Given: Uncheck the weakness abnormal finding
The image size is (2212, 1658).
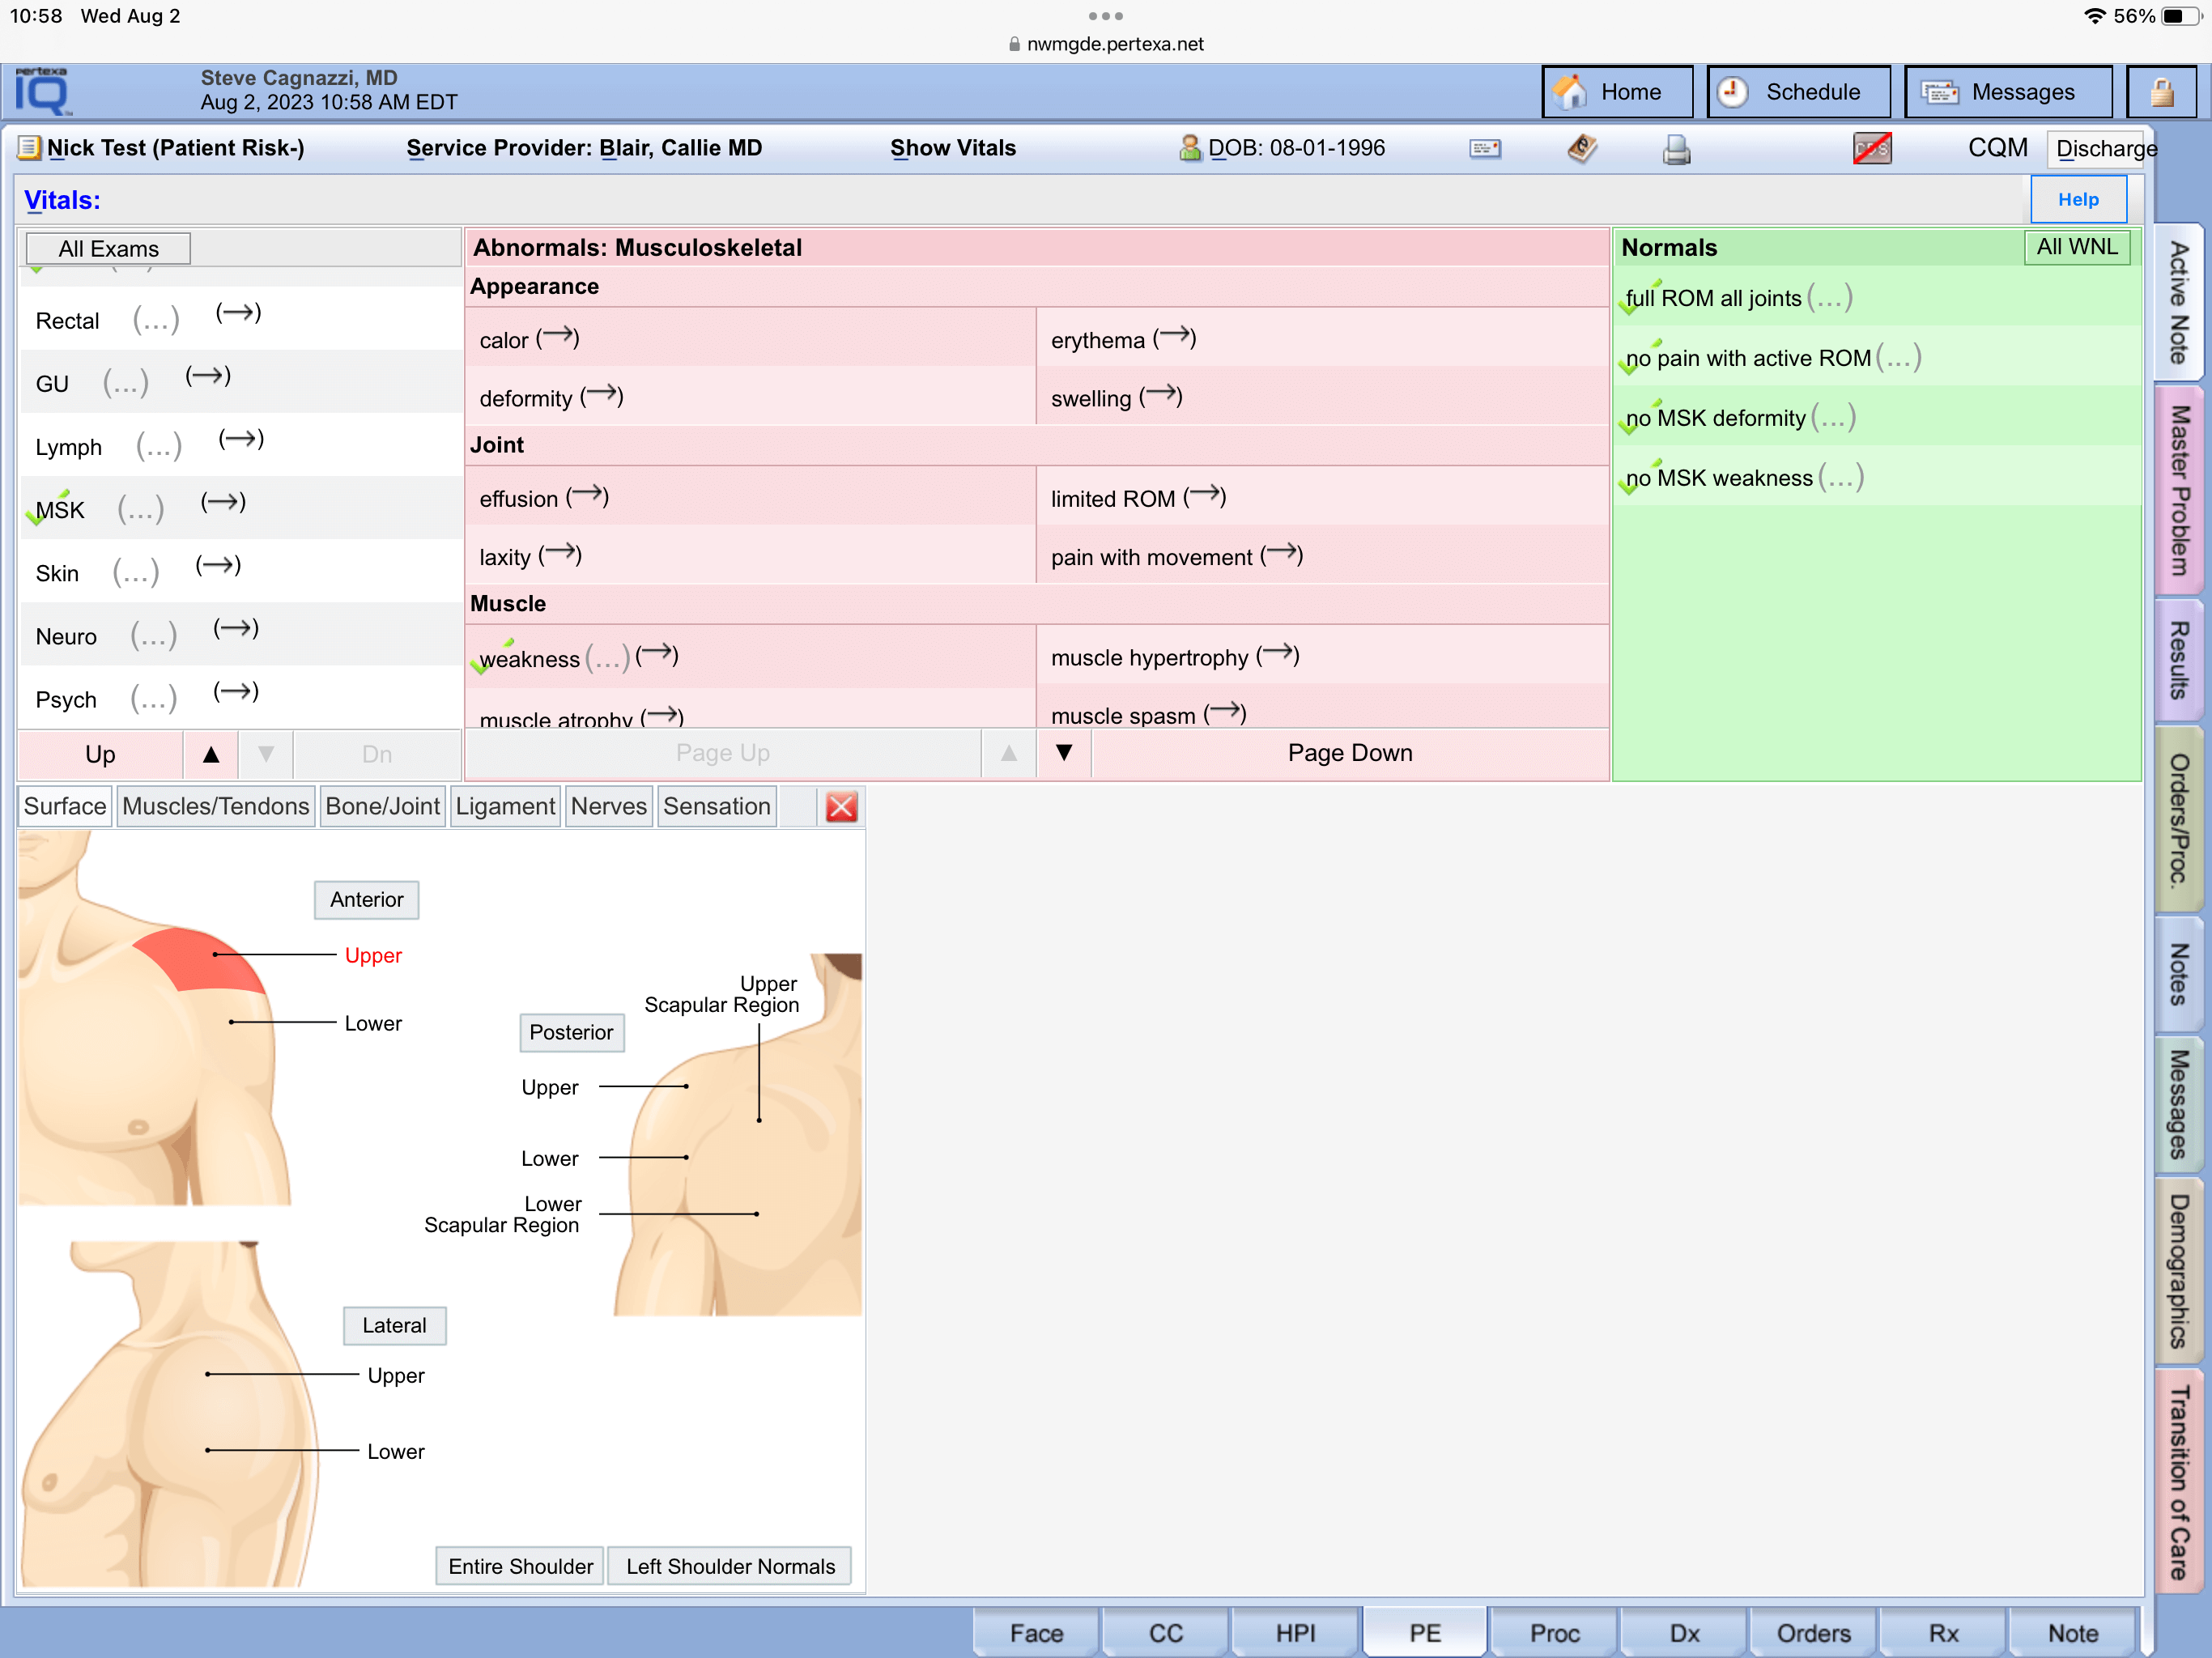Looking at the screenshot, I should 528,659.
